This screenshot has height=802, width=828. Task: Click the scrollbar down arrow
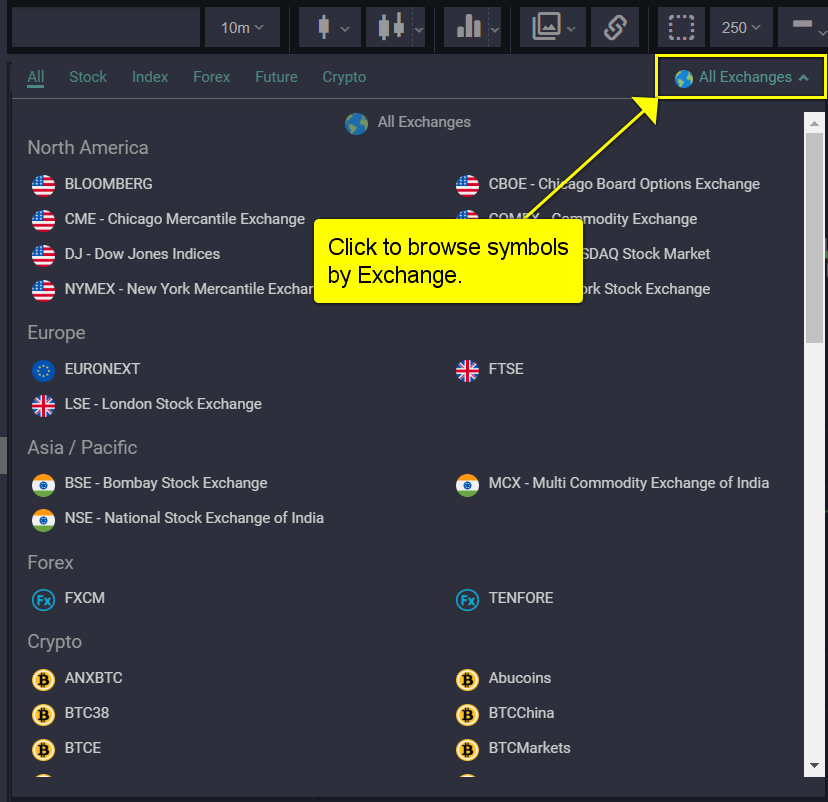[814, 765]
